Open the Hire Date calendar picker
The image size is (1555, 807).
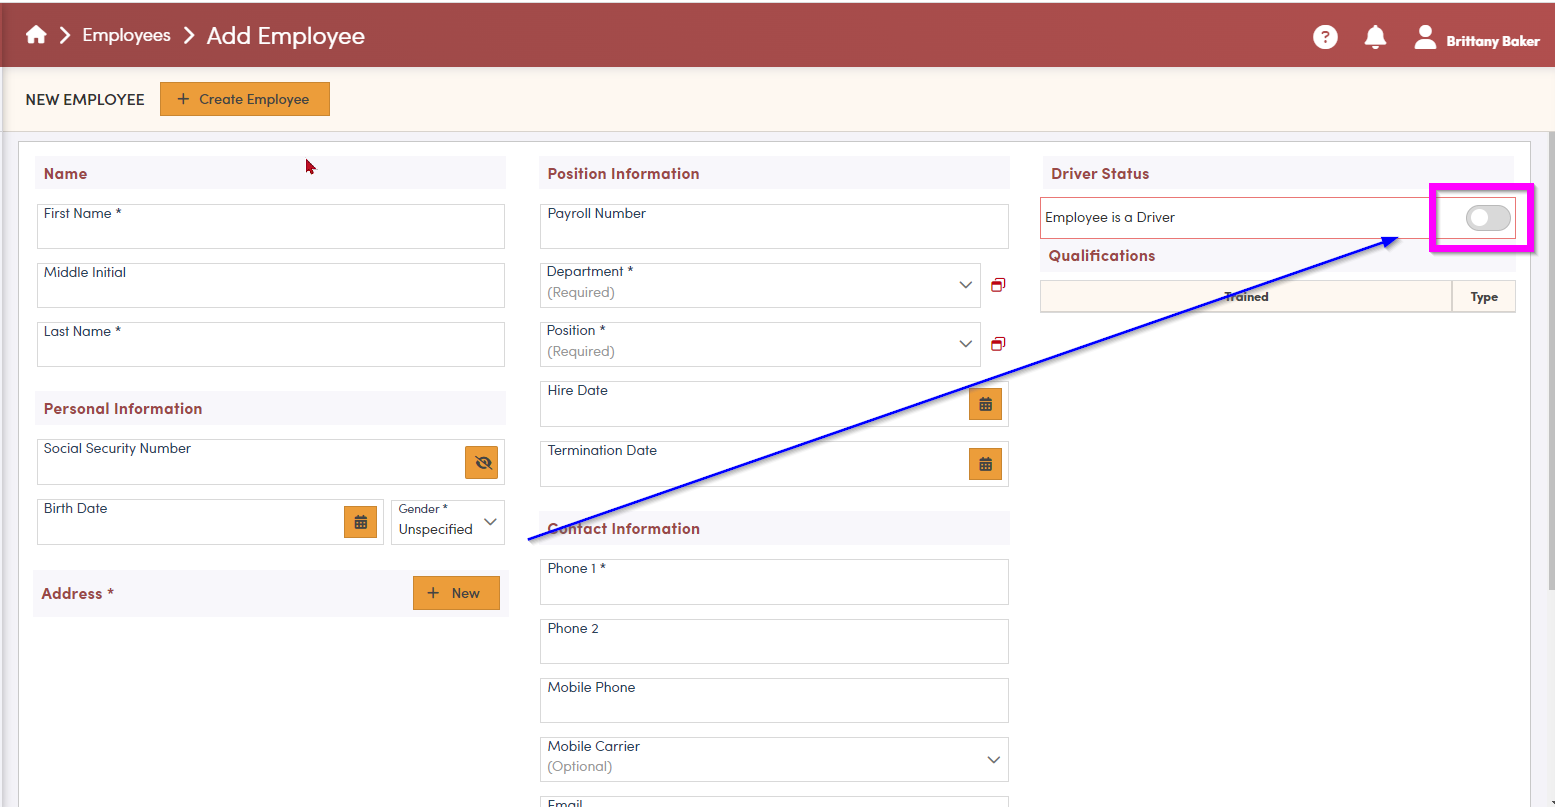pos(985,404)
